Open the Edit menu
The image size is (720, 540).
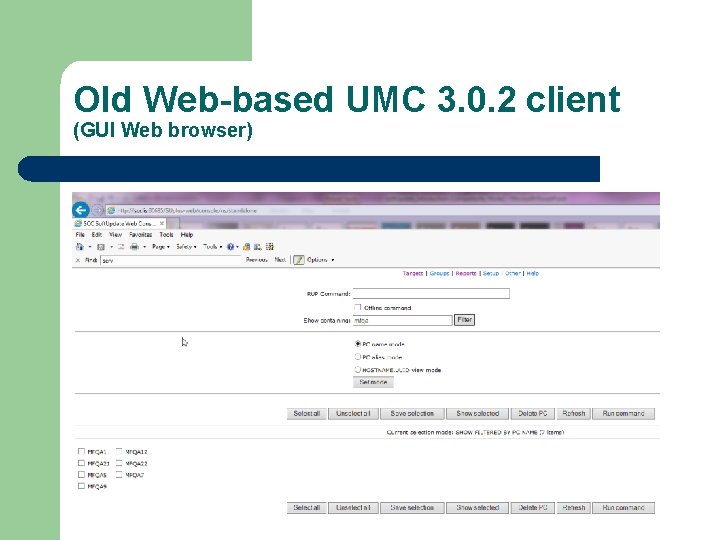point(96,235)
